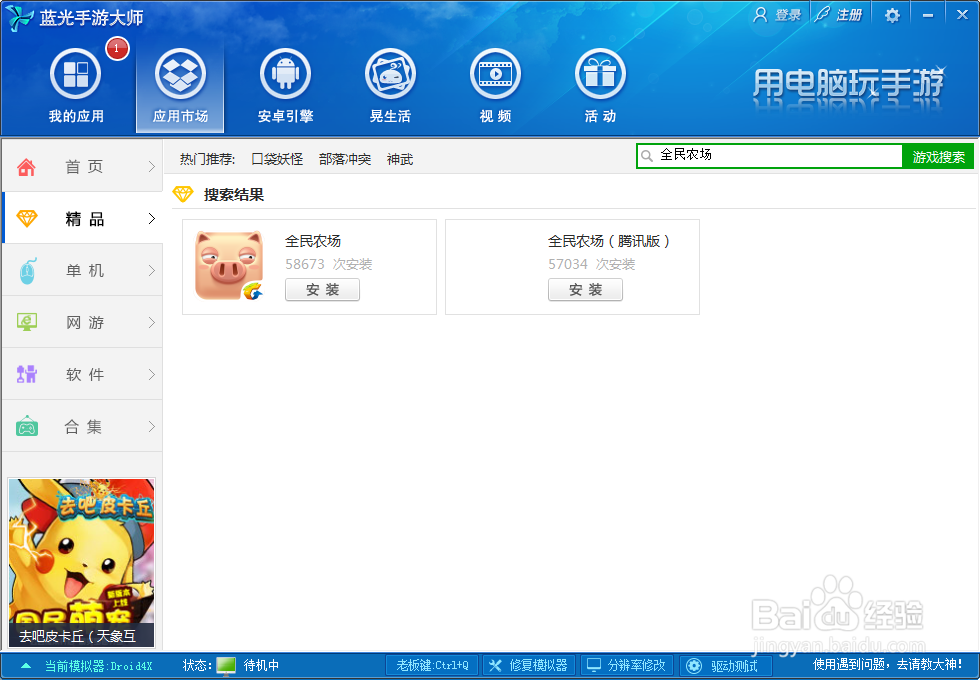
Task: Select 单机 category
Action: pos(82,270)
